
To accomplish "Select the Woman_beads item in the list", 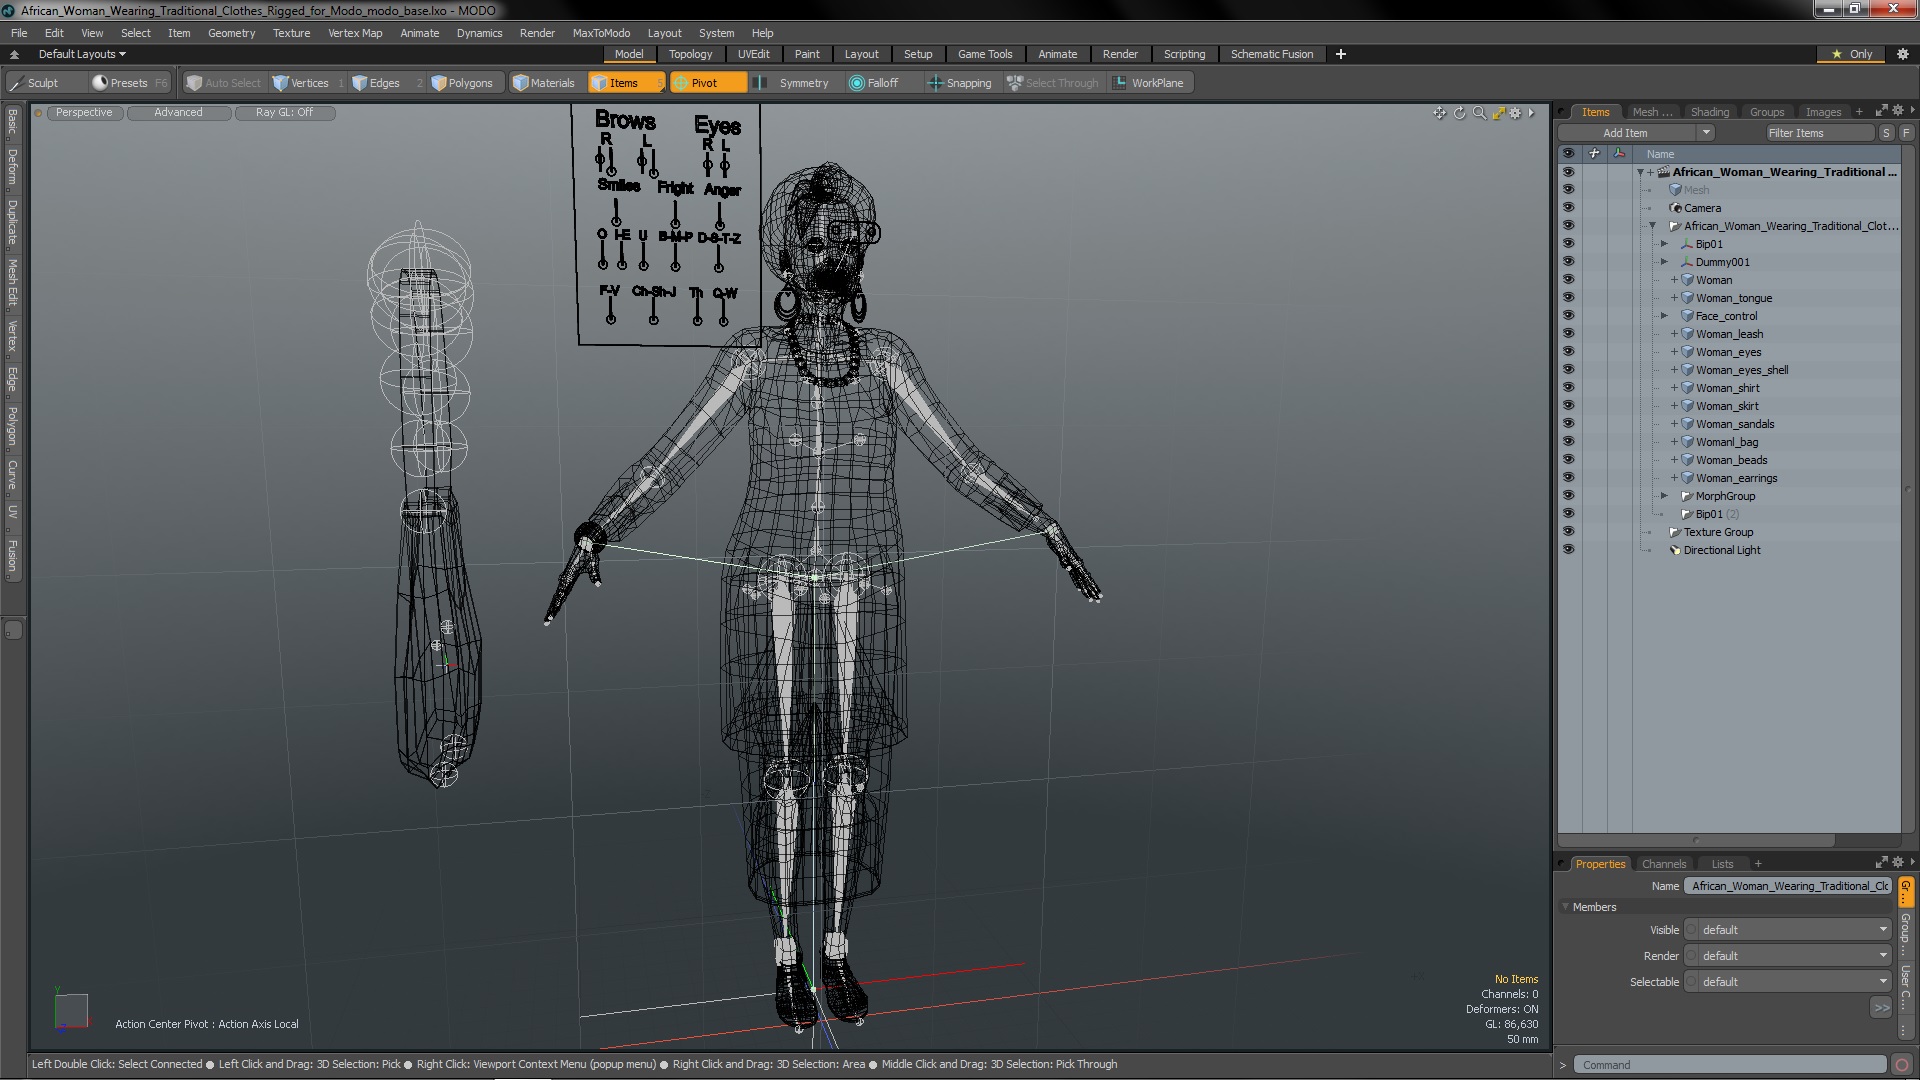I will pos(1731,460).
